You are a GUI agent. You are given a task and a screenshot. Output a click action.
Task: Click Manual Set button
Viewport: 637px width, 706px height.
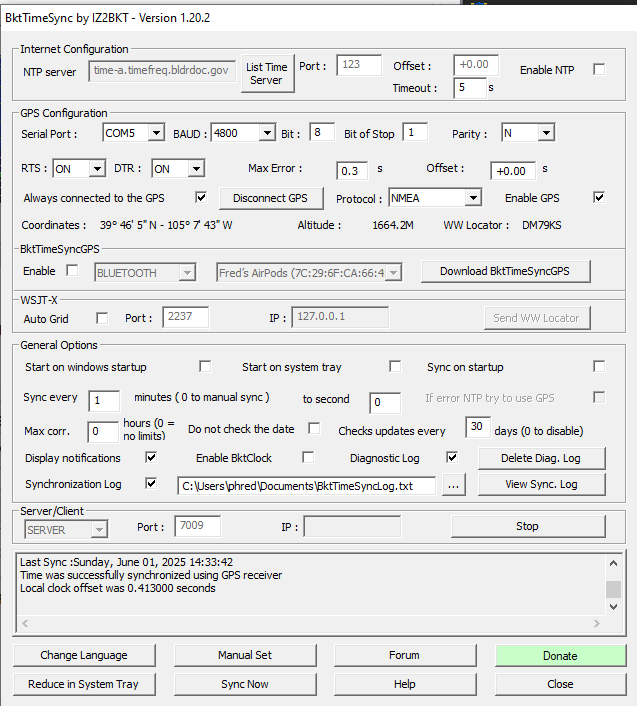(x=245, y=655)
